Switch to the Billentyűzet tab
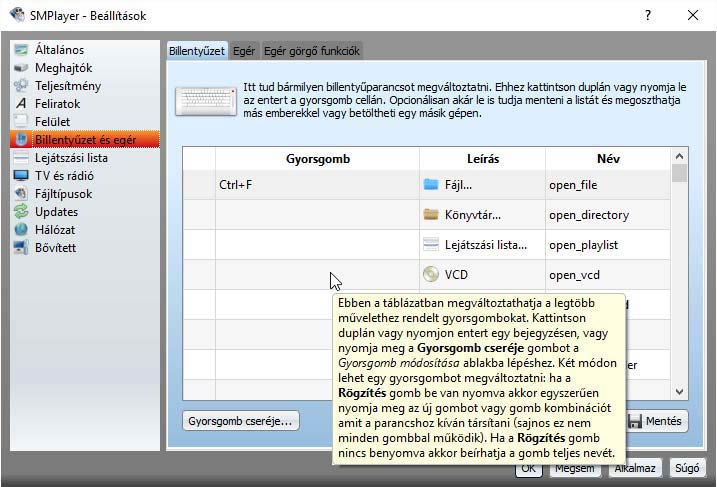 (197, 51)
